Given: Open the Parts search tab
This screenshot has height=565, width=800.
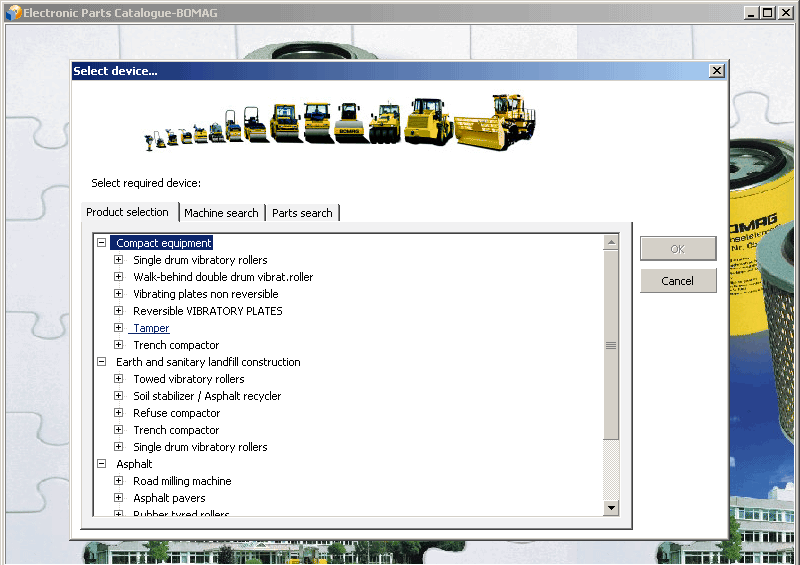Looking at the screenshot, I should [x=302, y=213].
